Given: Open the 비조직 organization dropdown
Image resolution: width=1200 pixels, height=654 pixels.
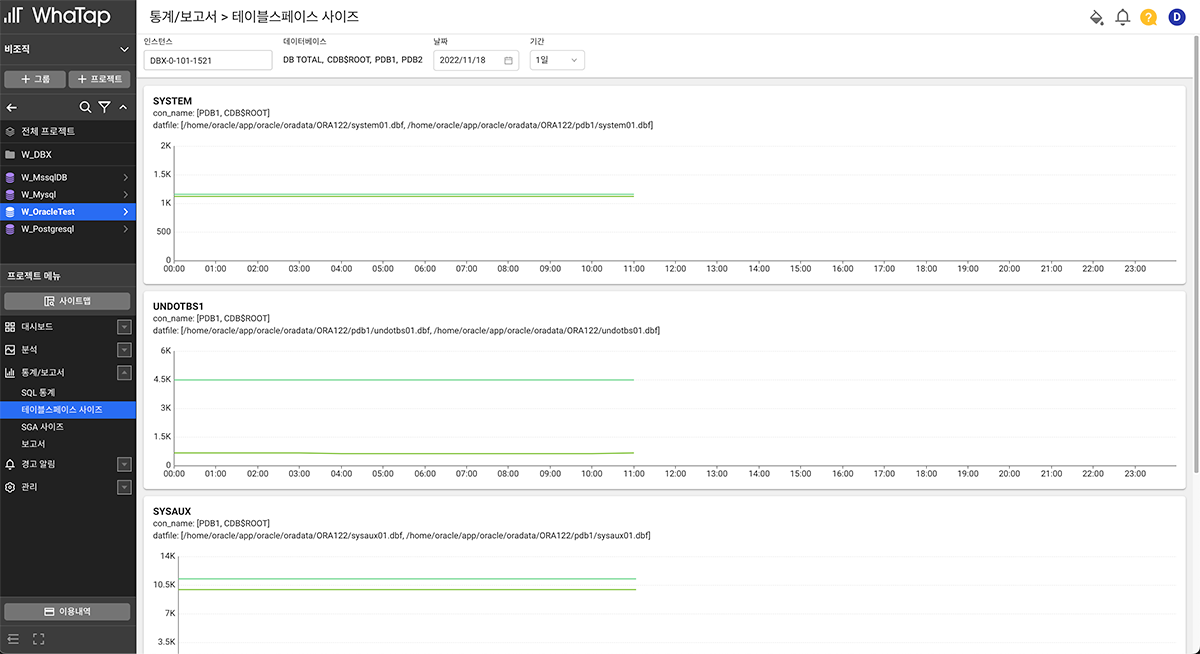Looking at the screenshot, I should click(67, 49).
